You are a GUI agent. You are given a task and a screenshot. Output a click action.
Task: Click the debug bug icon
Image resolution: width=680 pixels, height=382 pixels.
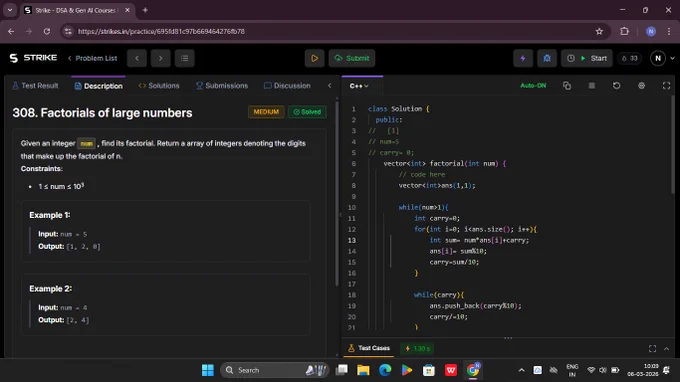(x=547, y=58)
